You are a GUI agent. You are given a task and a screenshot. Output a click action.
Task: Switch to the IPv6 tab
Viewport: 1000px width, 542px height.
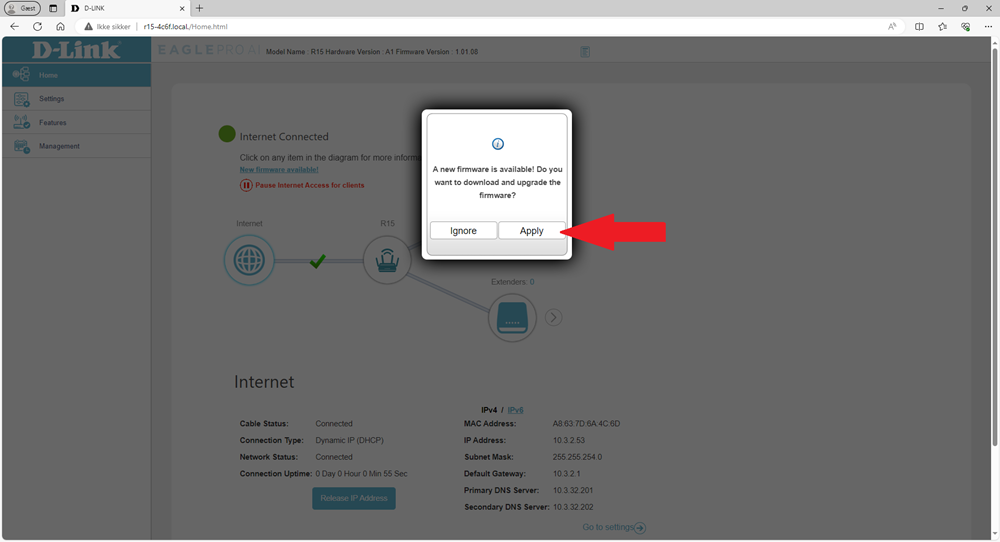515,410
